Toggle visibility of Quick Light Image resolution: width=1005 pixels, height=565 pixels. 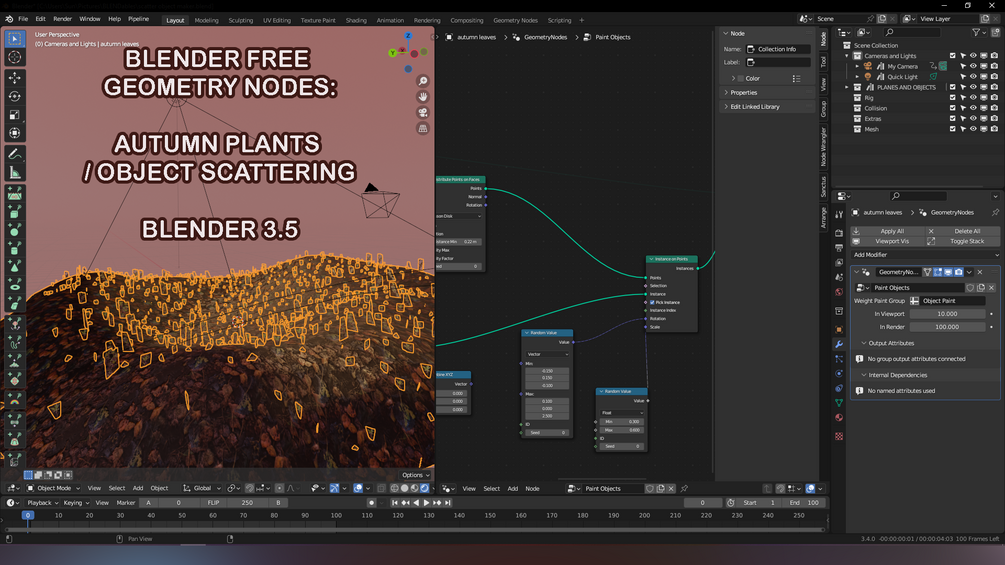[973, 77]
